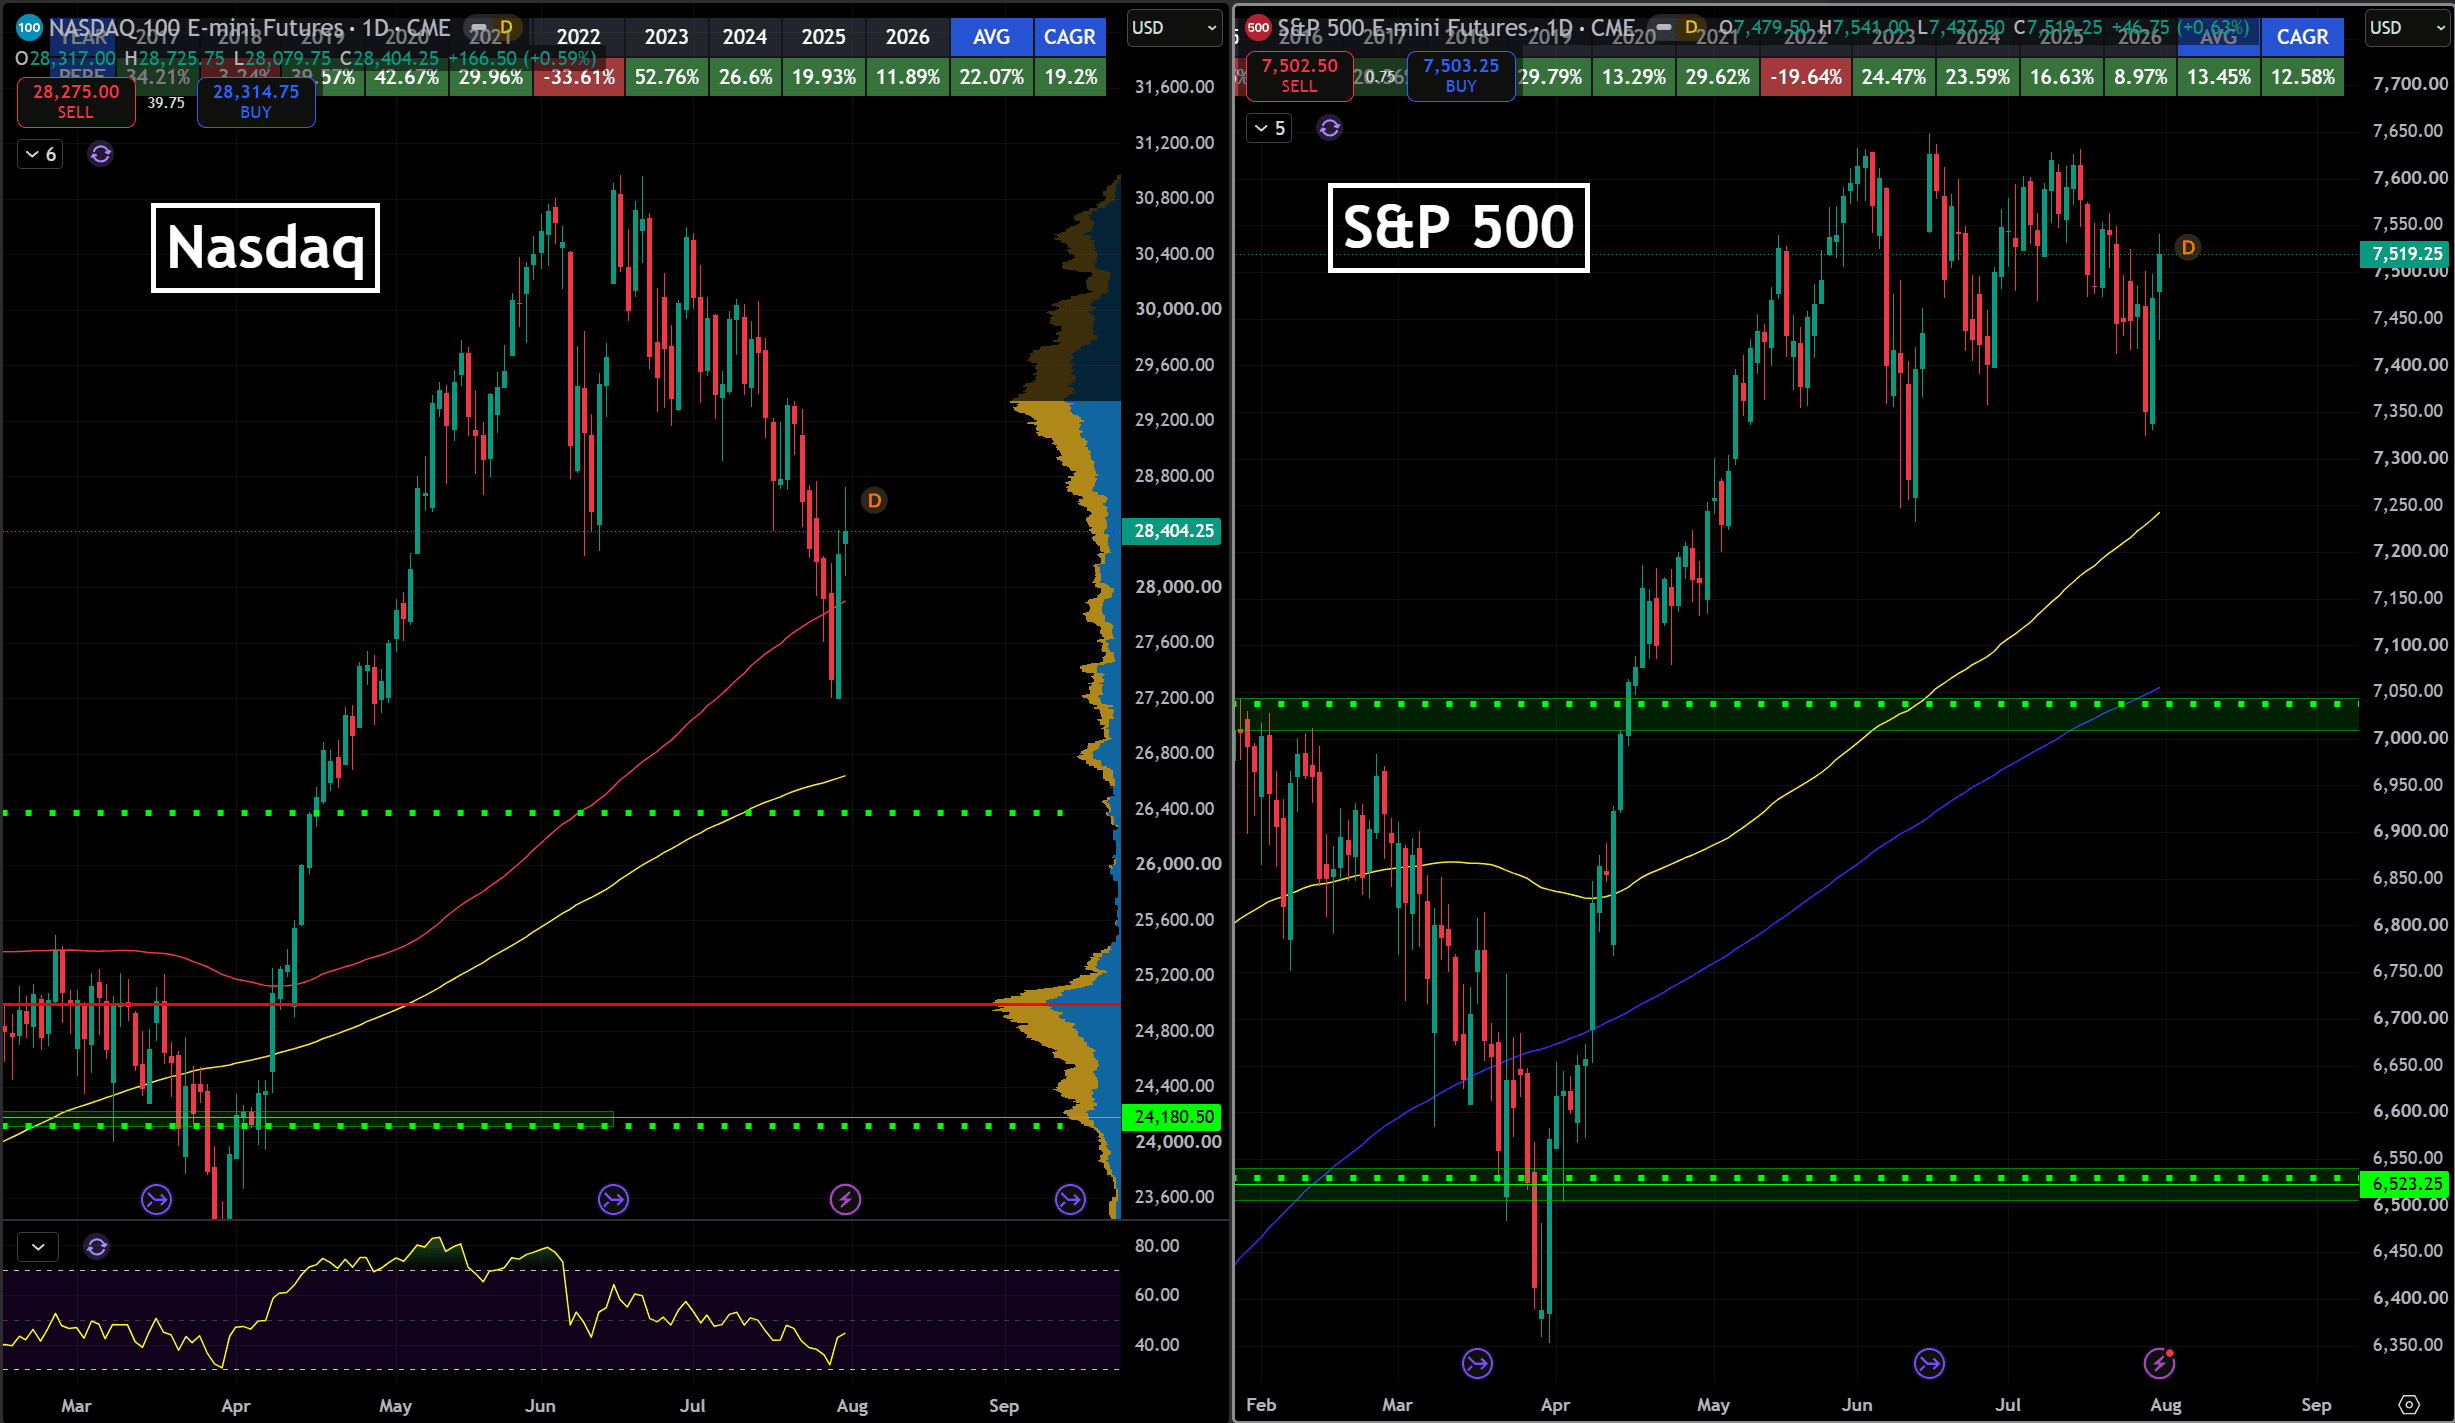Image resolution: width=2455 pixels, height=1423 pixels.
Task: Click the 80.00 level on the RSI scale
Action: tap(1157, 1245)
